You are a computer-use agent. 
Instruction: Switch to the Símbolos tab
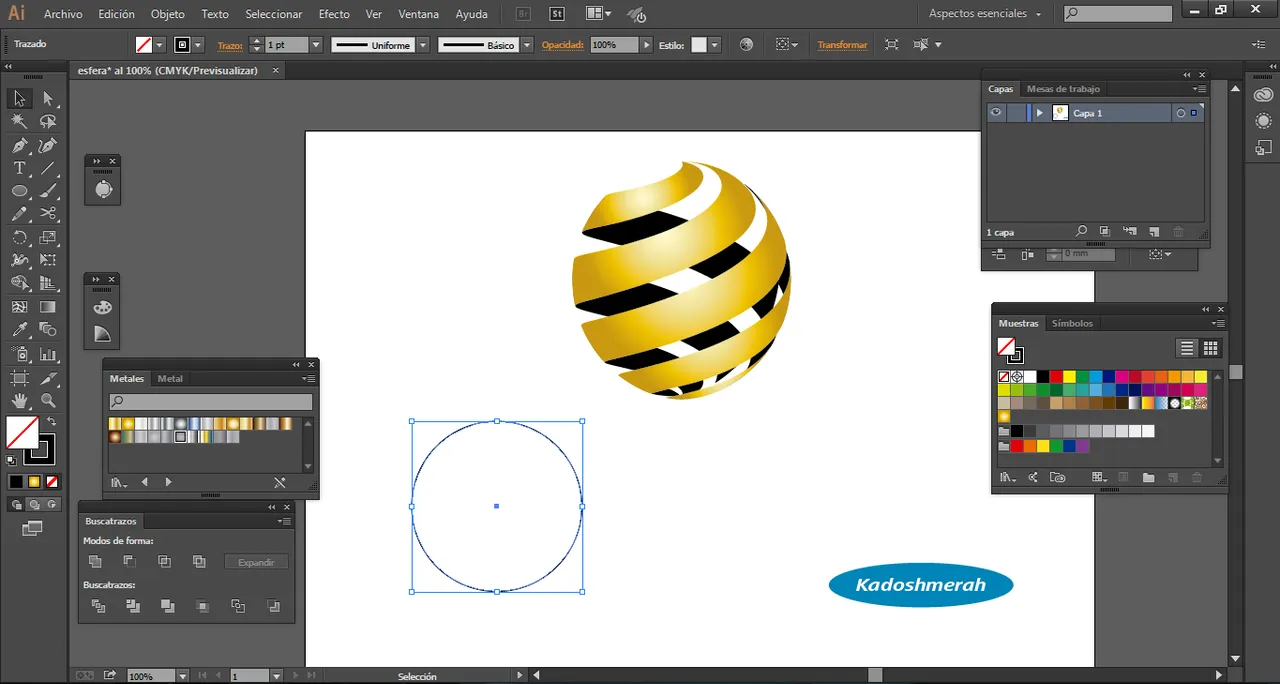coord(1072,323)
